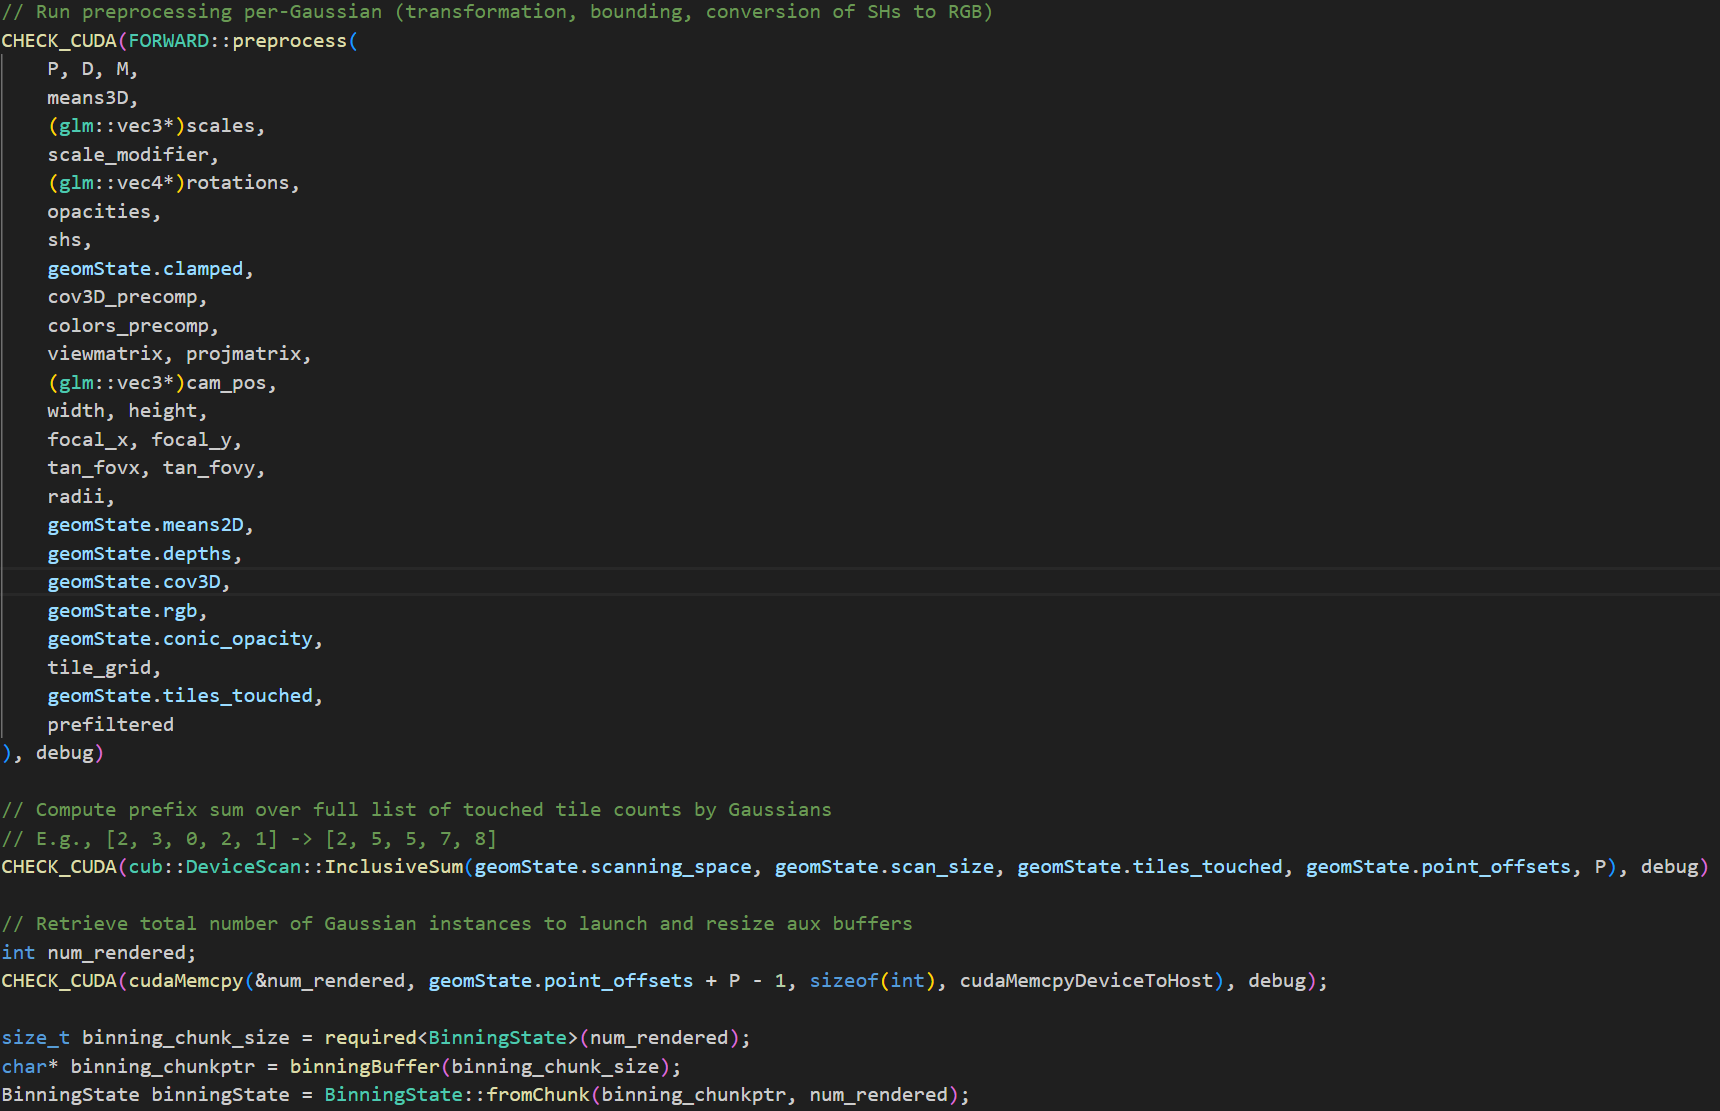Click 'geomState.clamped,' line
This screenshot has width=1720, height=1111.
coord(151,269)
